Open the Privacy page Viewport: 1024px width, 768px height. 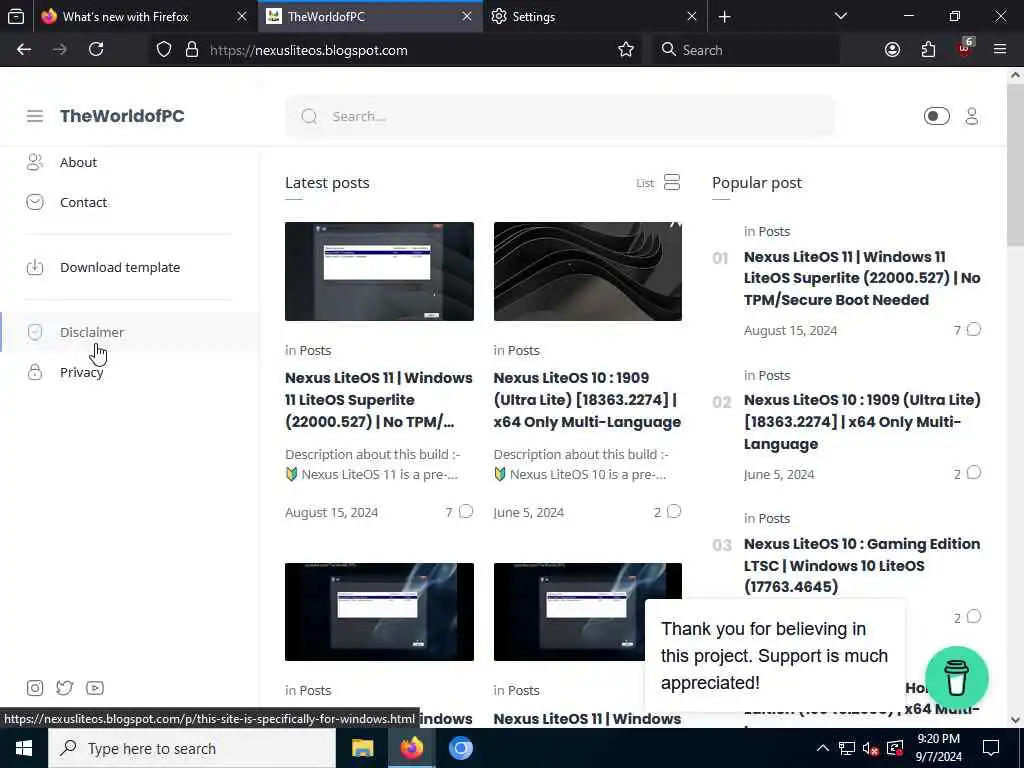82,372
